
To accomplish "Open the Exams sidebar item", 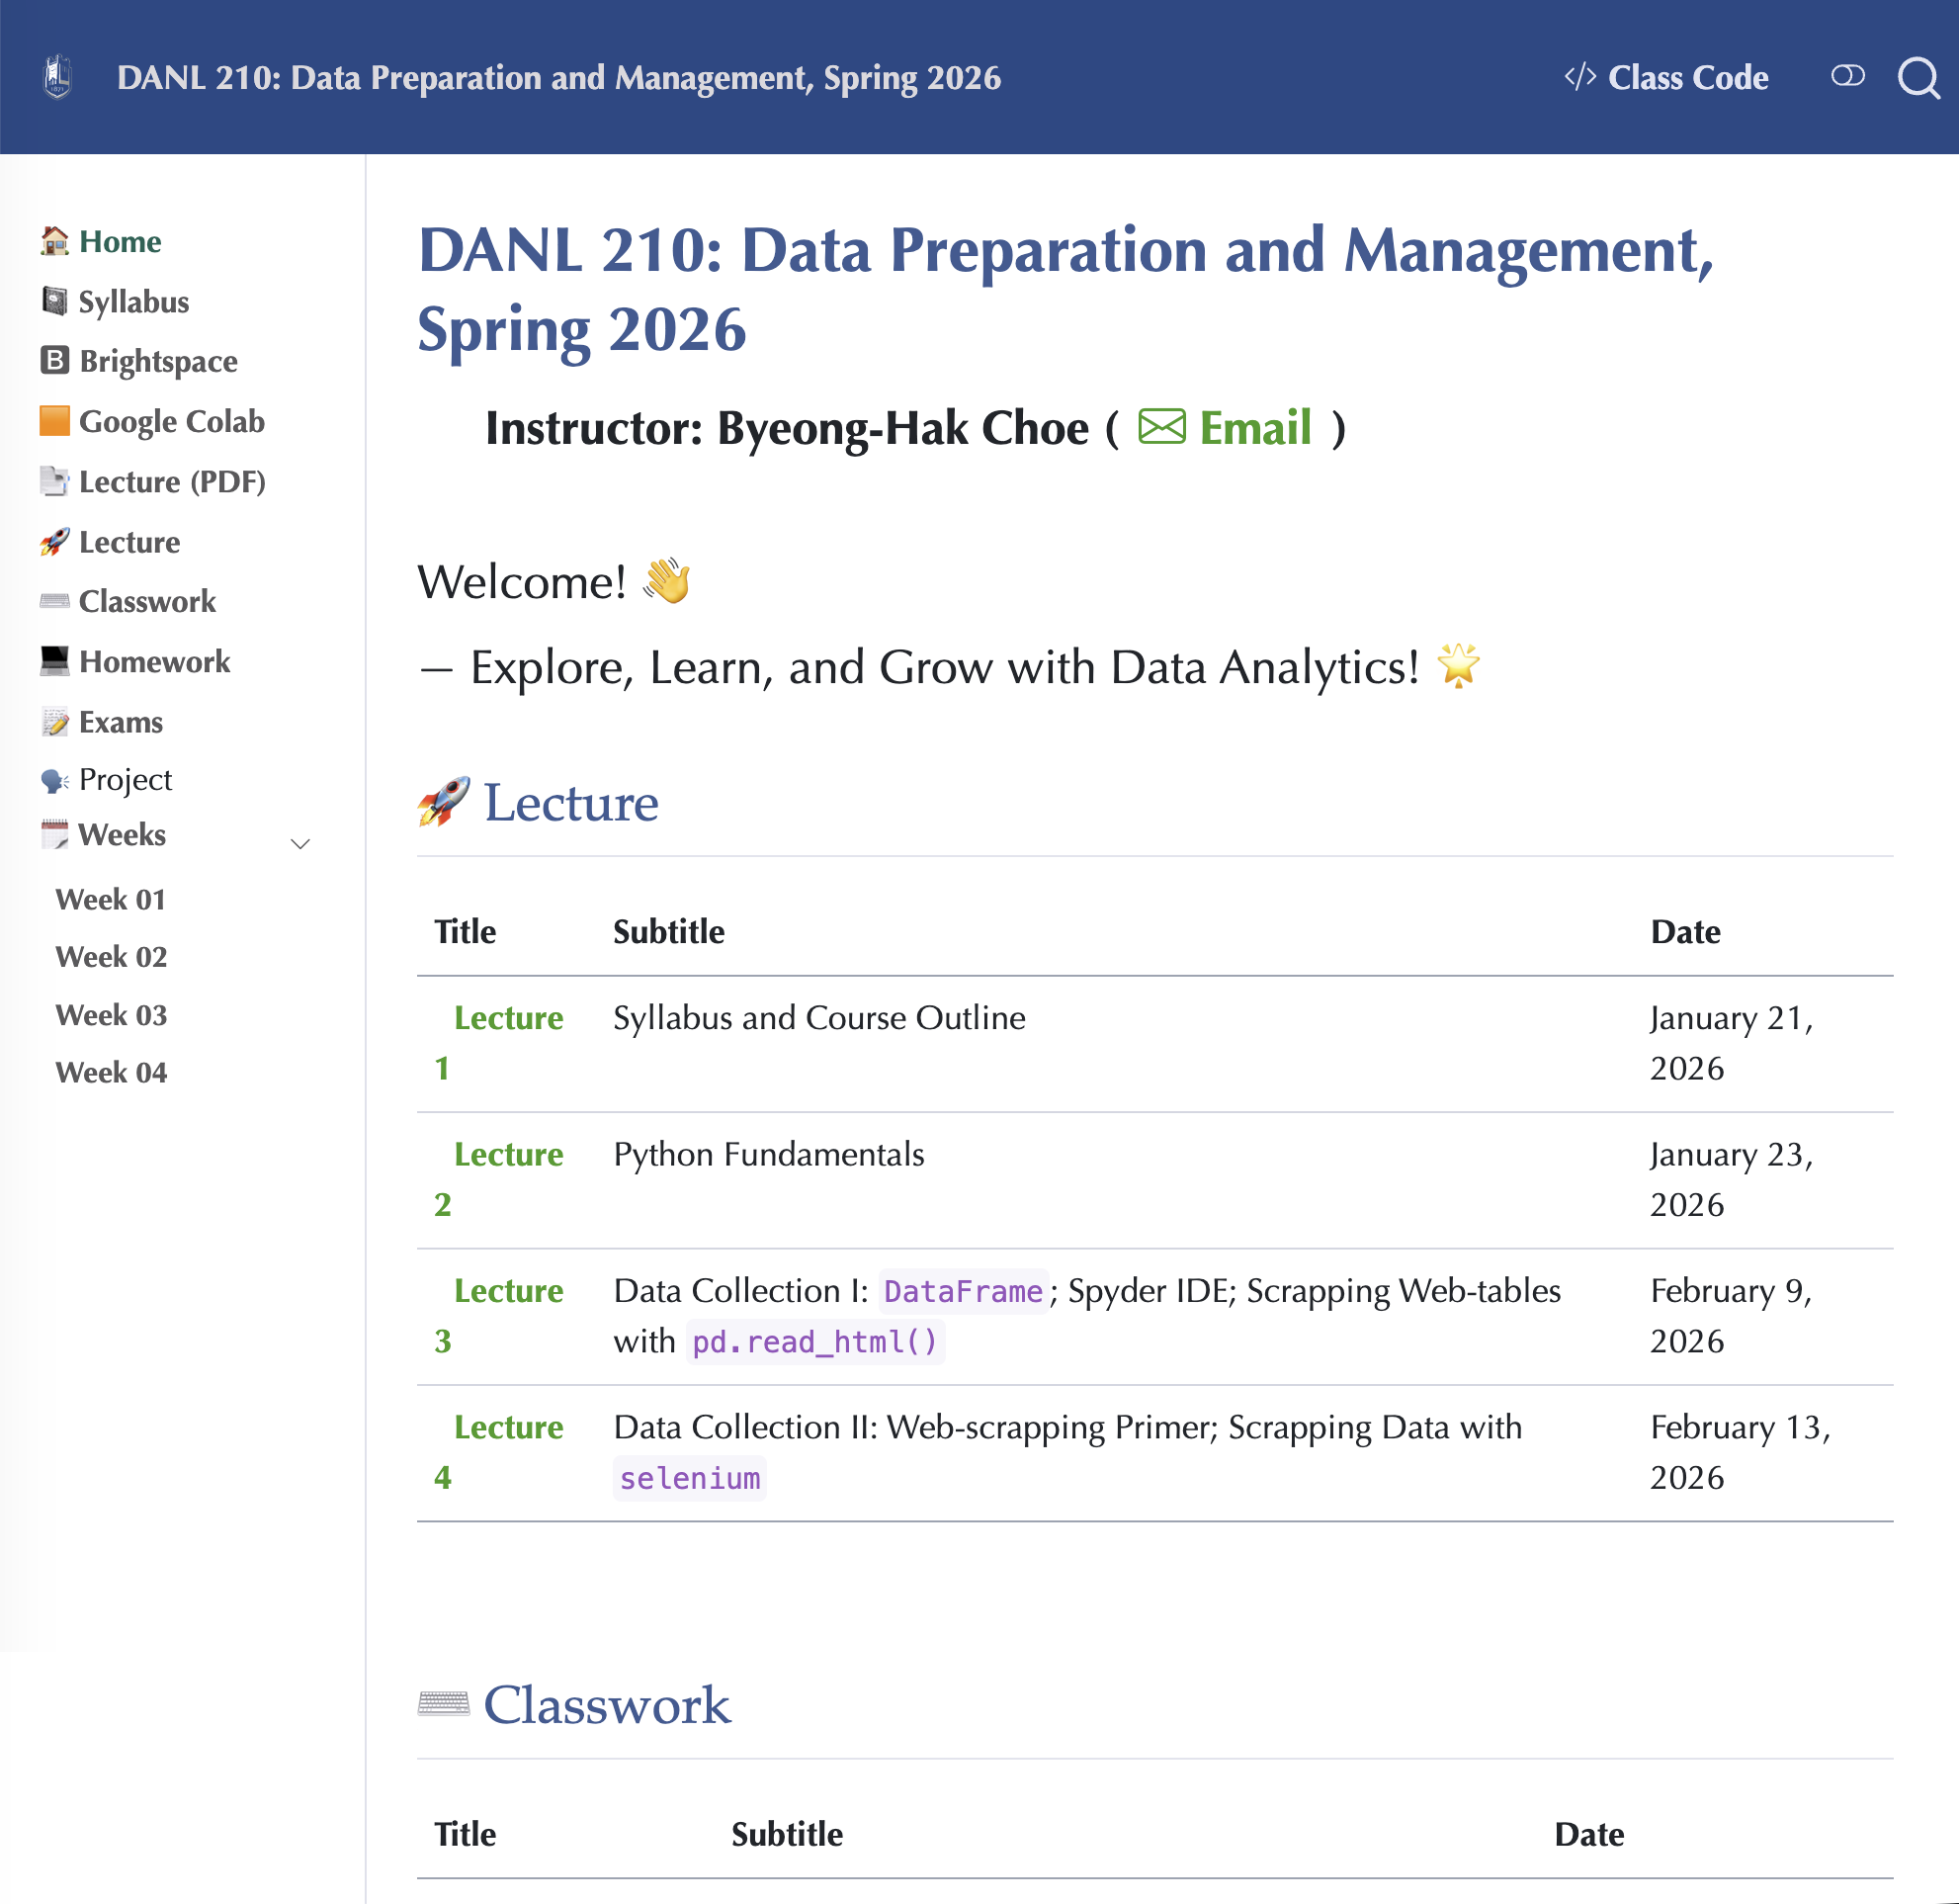I will (x=120, y=722).
